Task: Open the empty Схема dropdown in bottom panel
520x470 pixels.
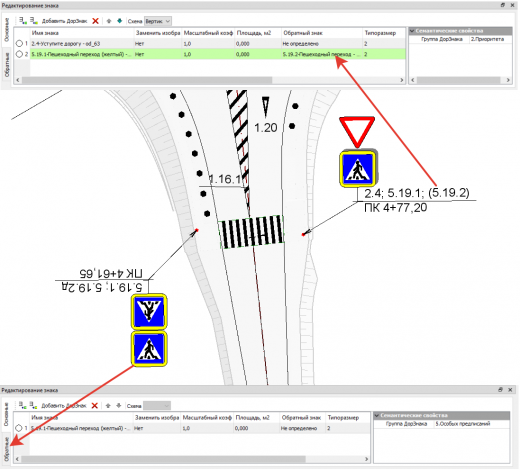Action: point(157,406)
